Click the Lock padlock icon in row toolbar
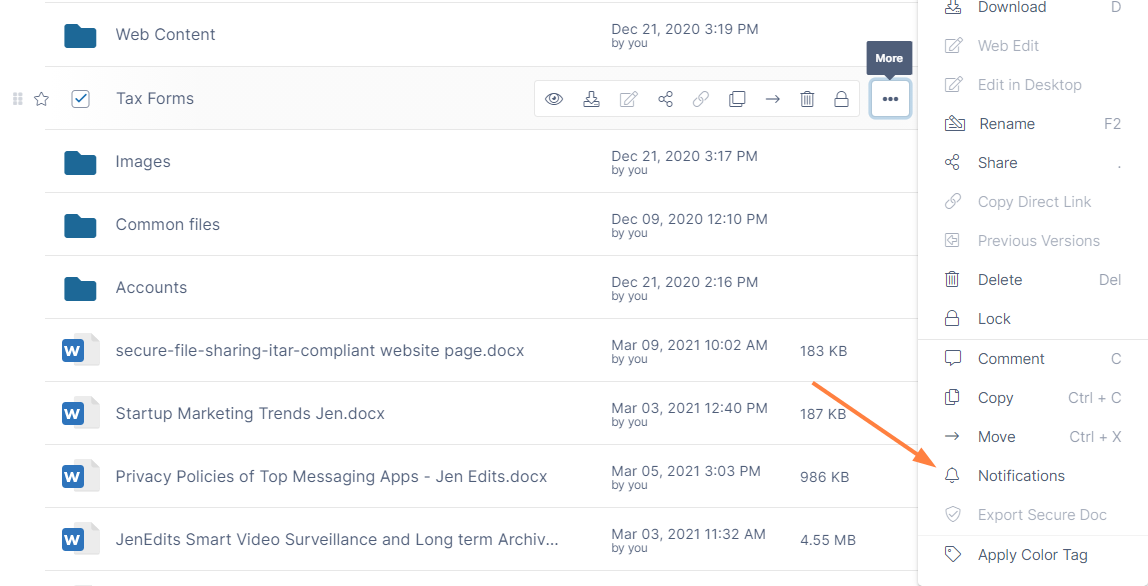Screen dimensions: 1148x586 pyautogui.click(x=842, y=99)
